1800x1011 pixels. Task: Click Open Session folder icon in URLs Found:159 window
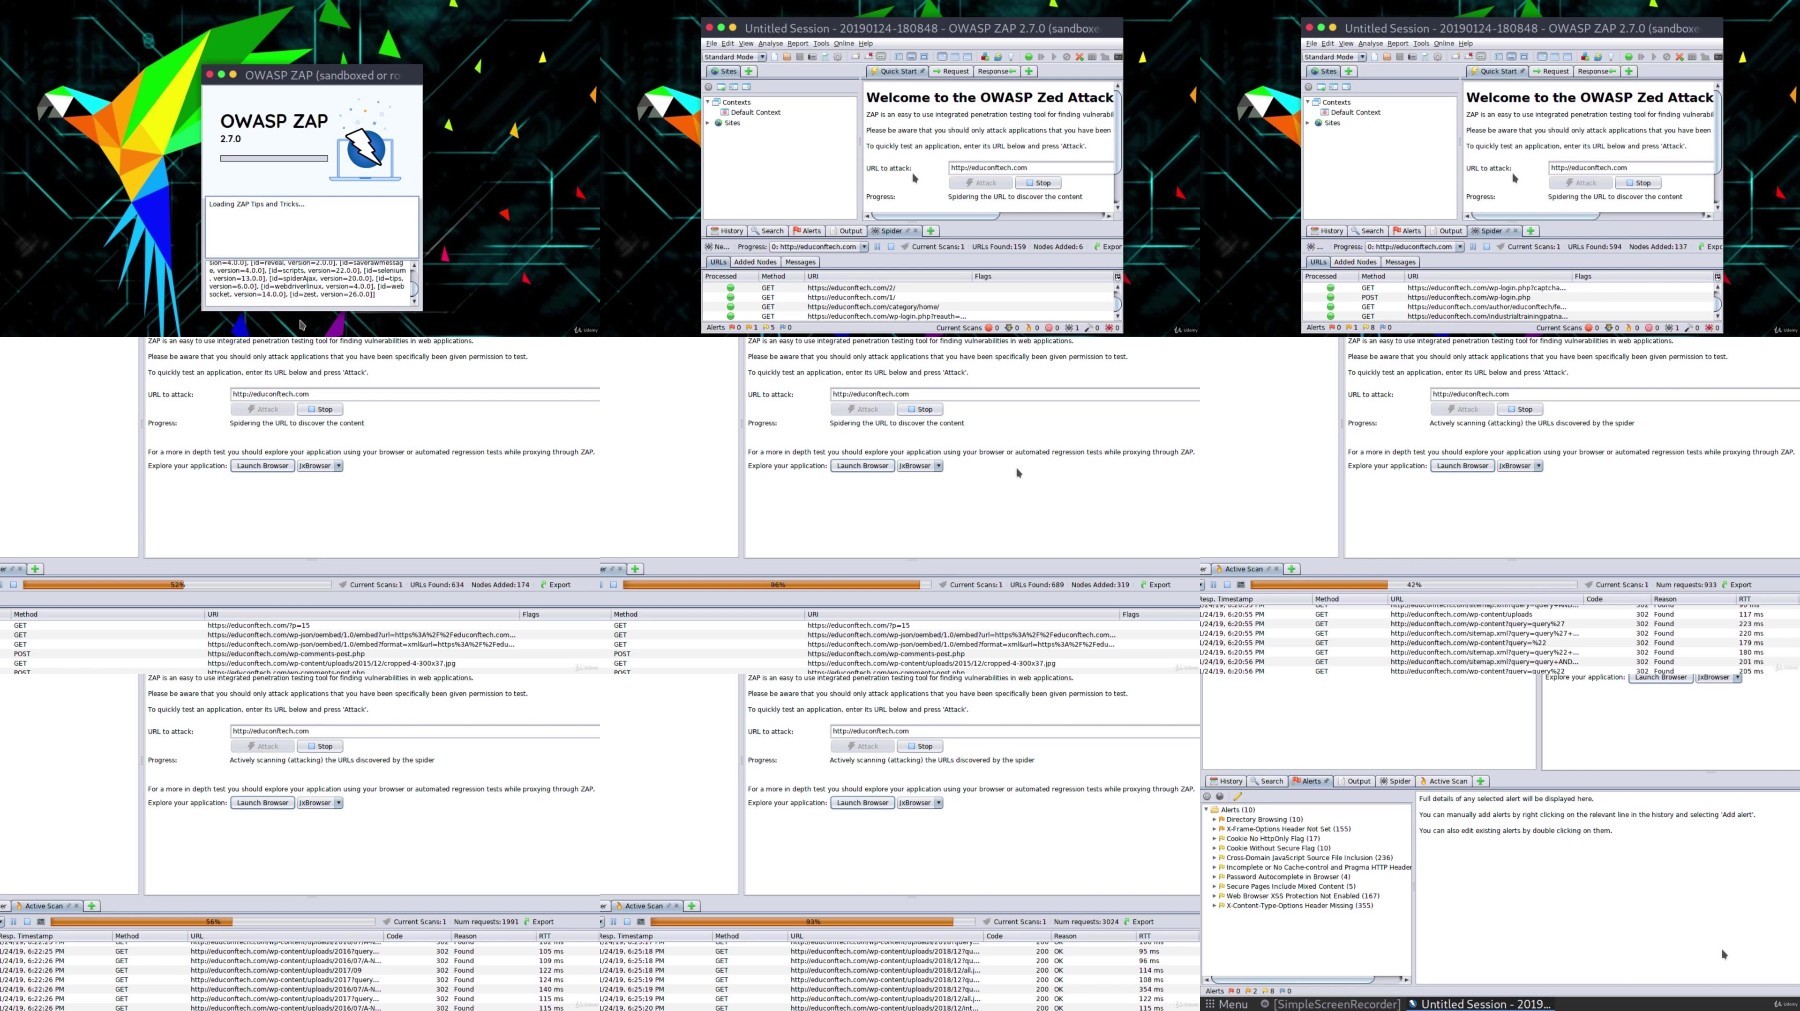coord(787,57)
